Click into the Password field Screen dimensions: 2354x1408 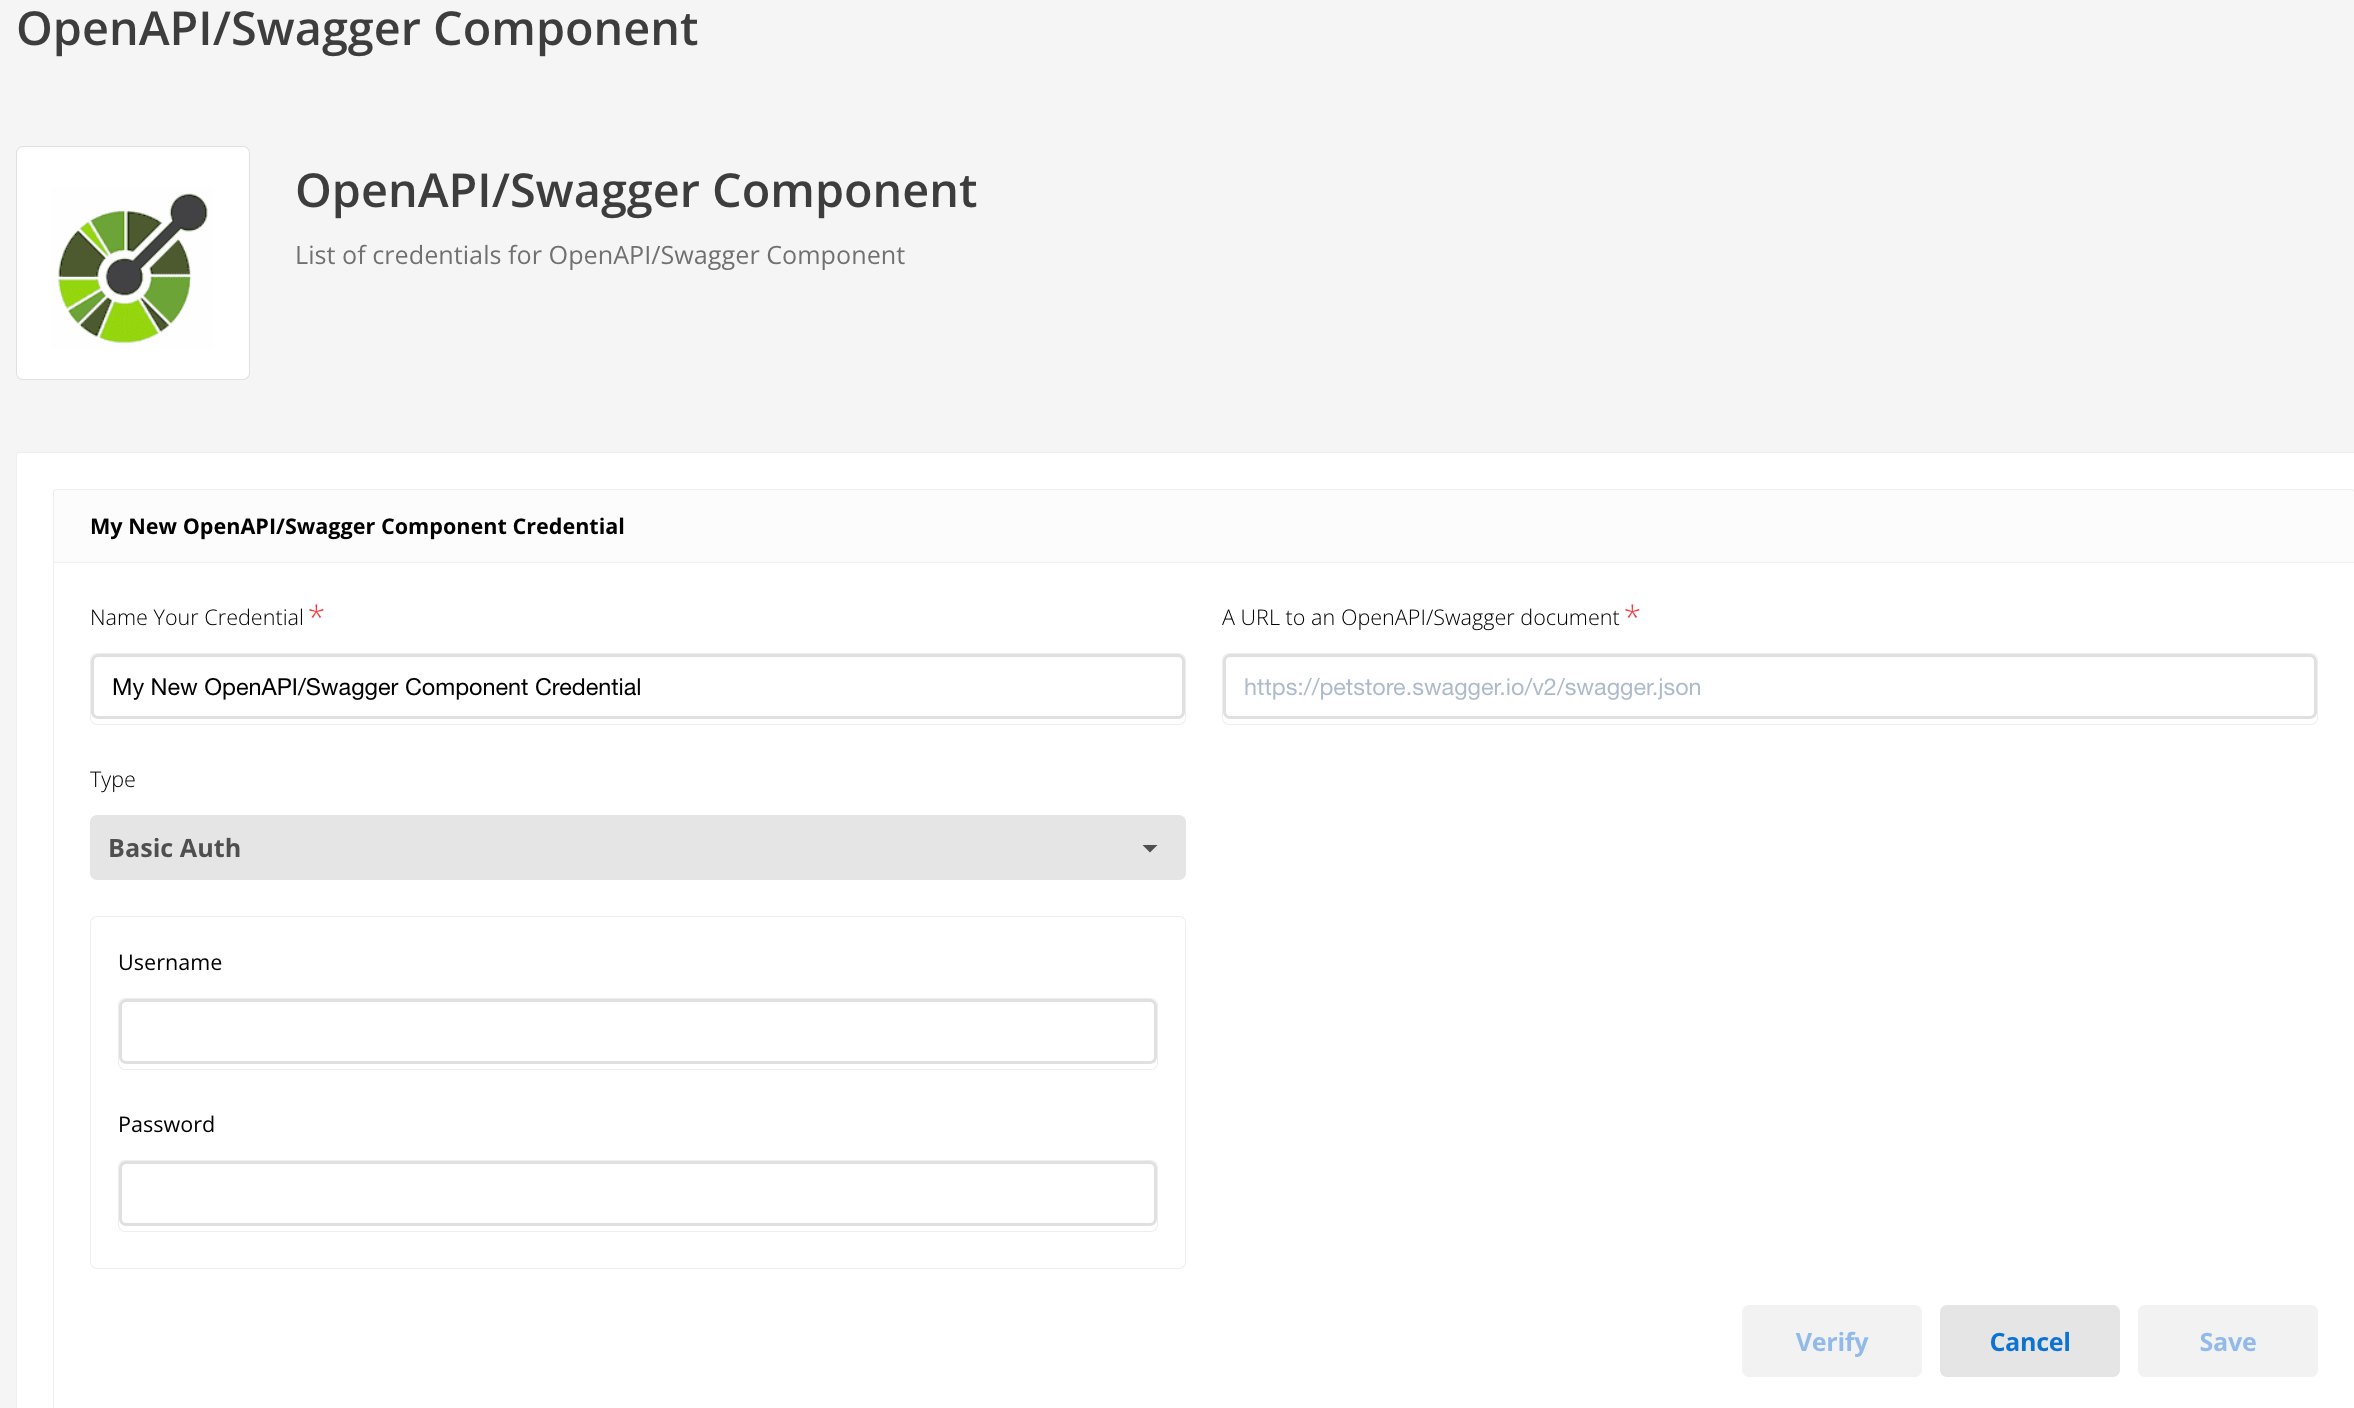pos(637,1192)
